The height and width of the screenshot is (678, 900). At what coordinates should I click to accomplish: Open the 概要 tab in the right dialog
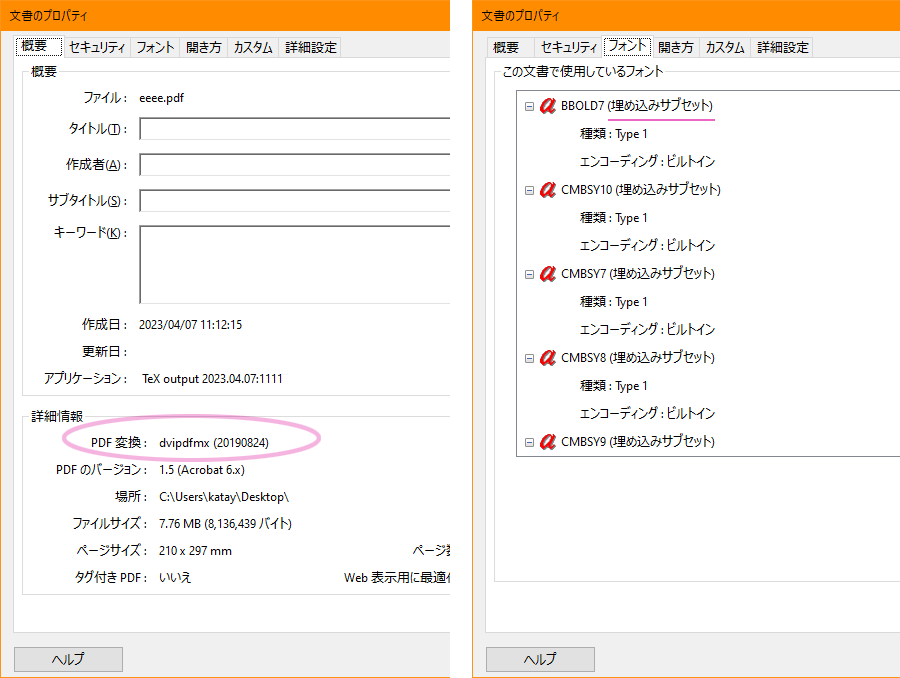[507, 47]
